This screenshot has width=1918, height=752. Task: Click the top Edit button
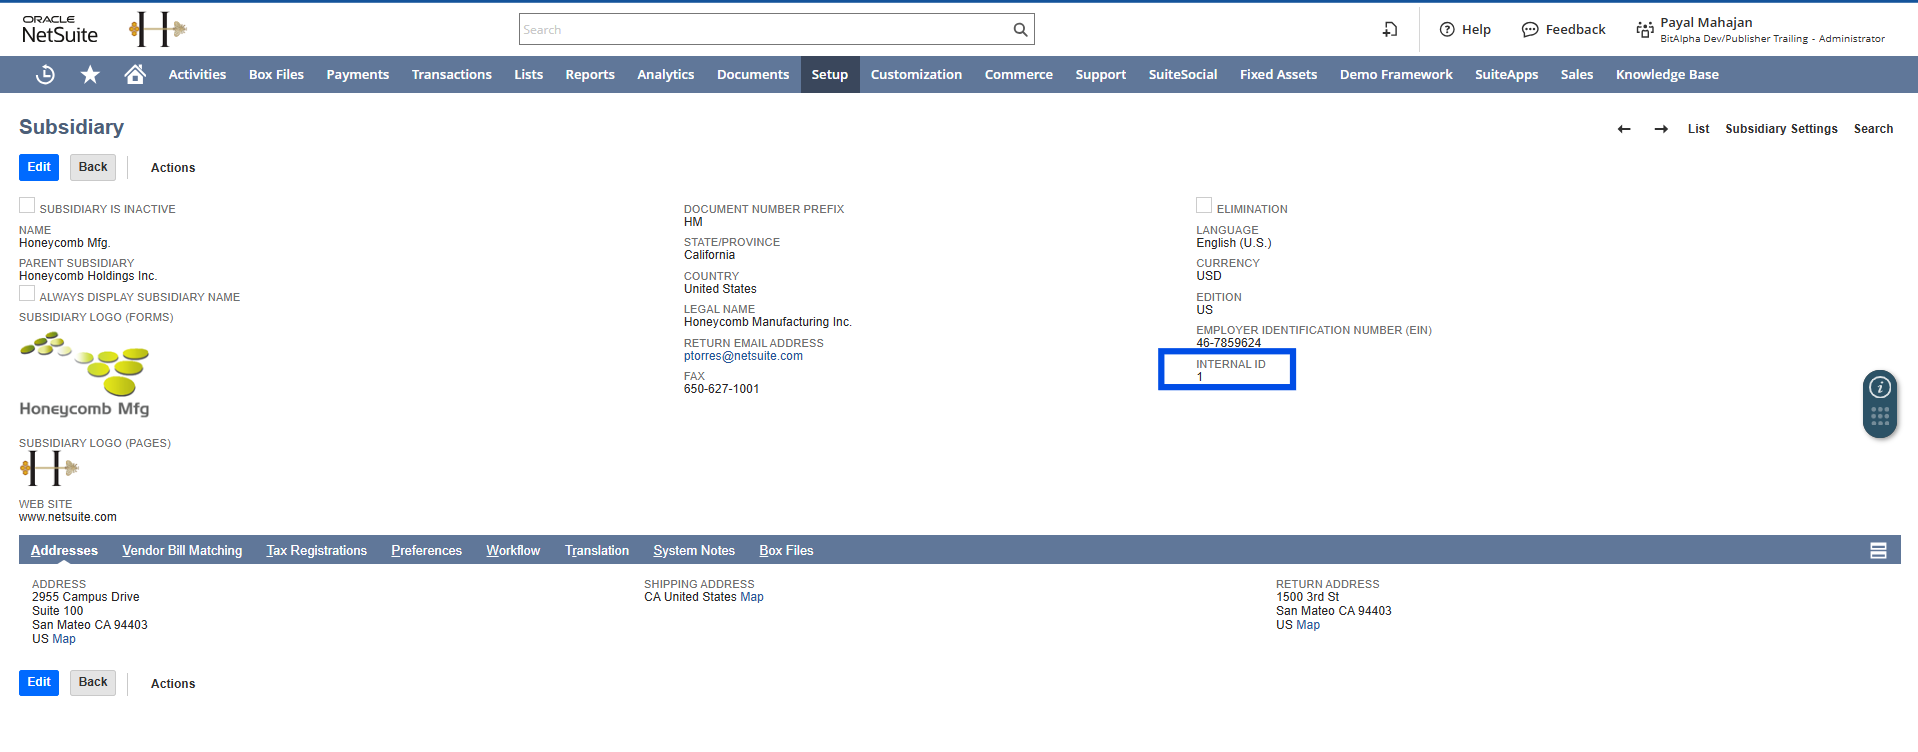[39, 167]
